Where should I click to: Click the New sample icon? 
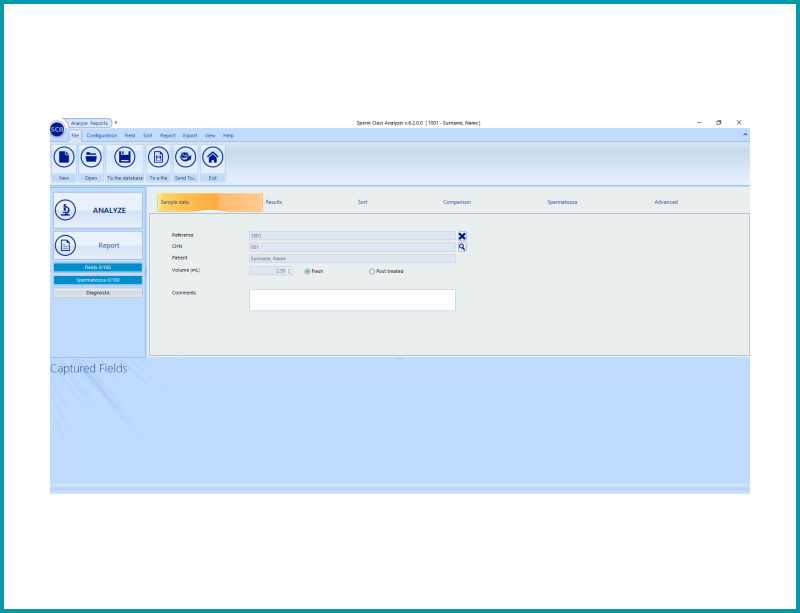64,157
